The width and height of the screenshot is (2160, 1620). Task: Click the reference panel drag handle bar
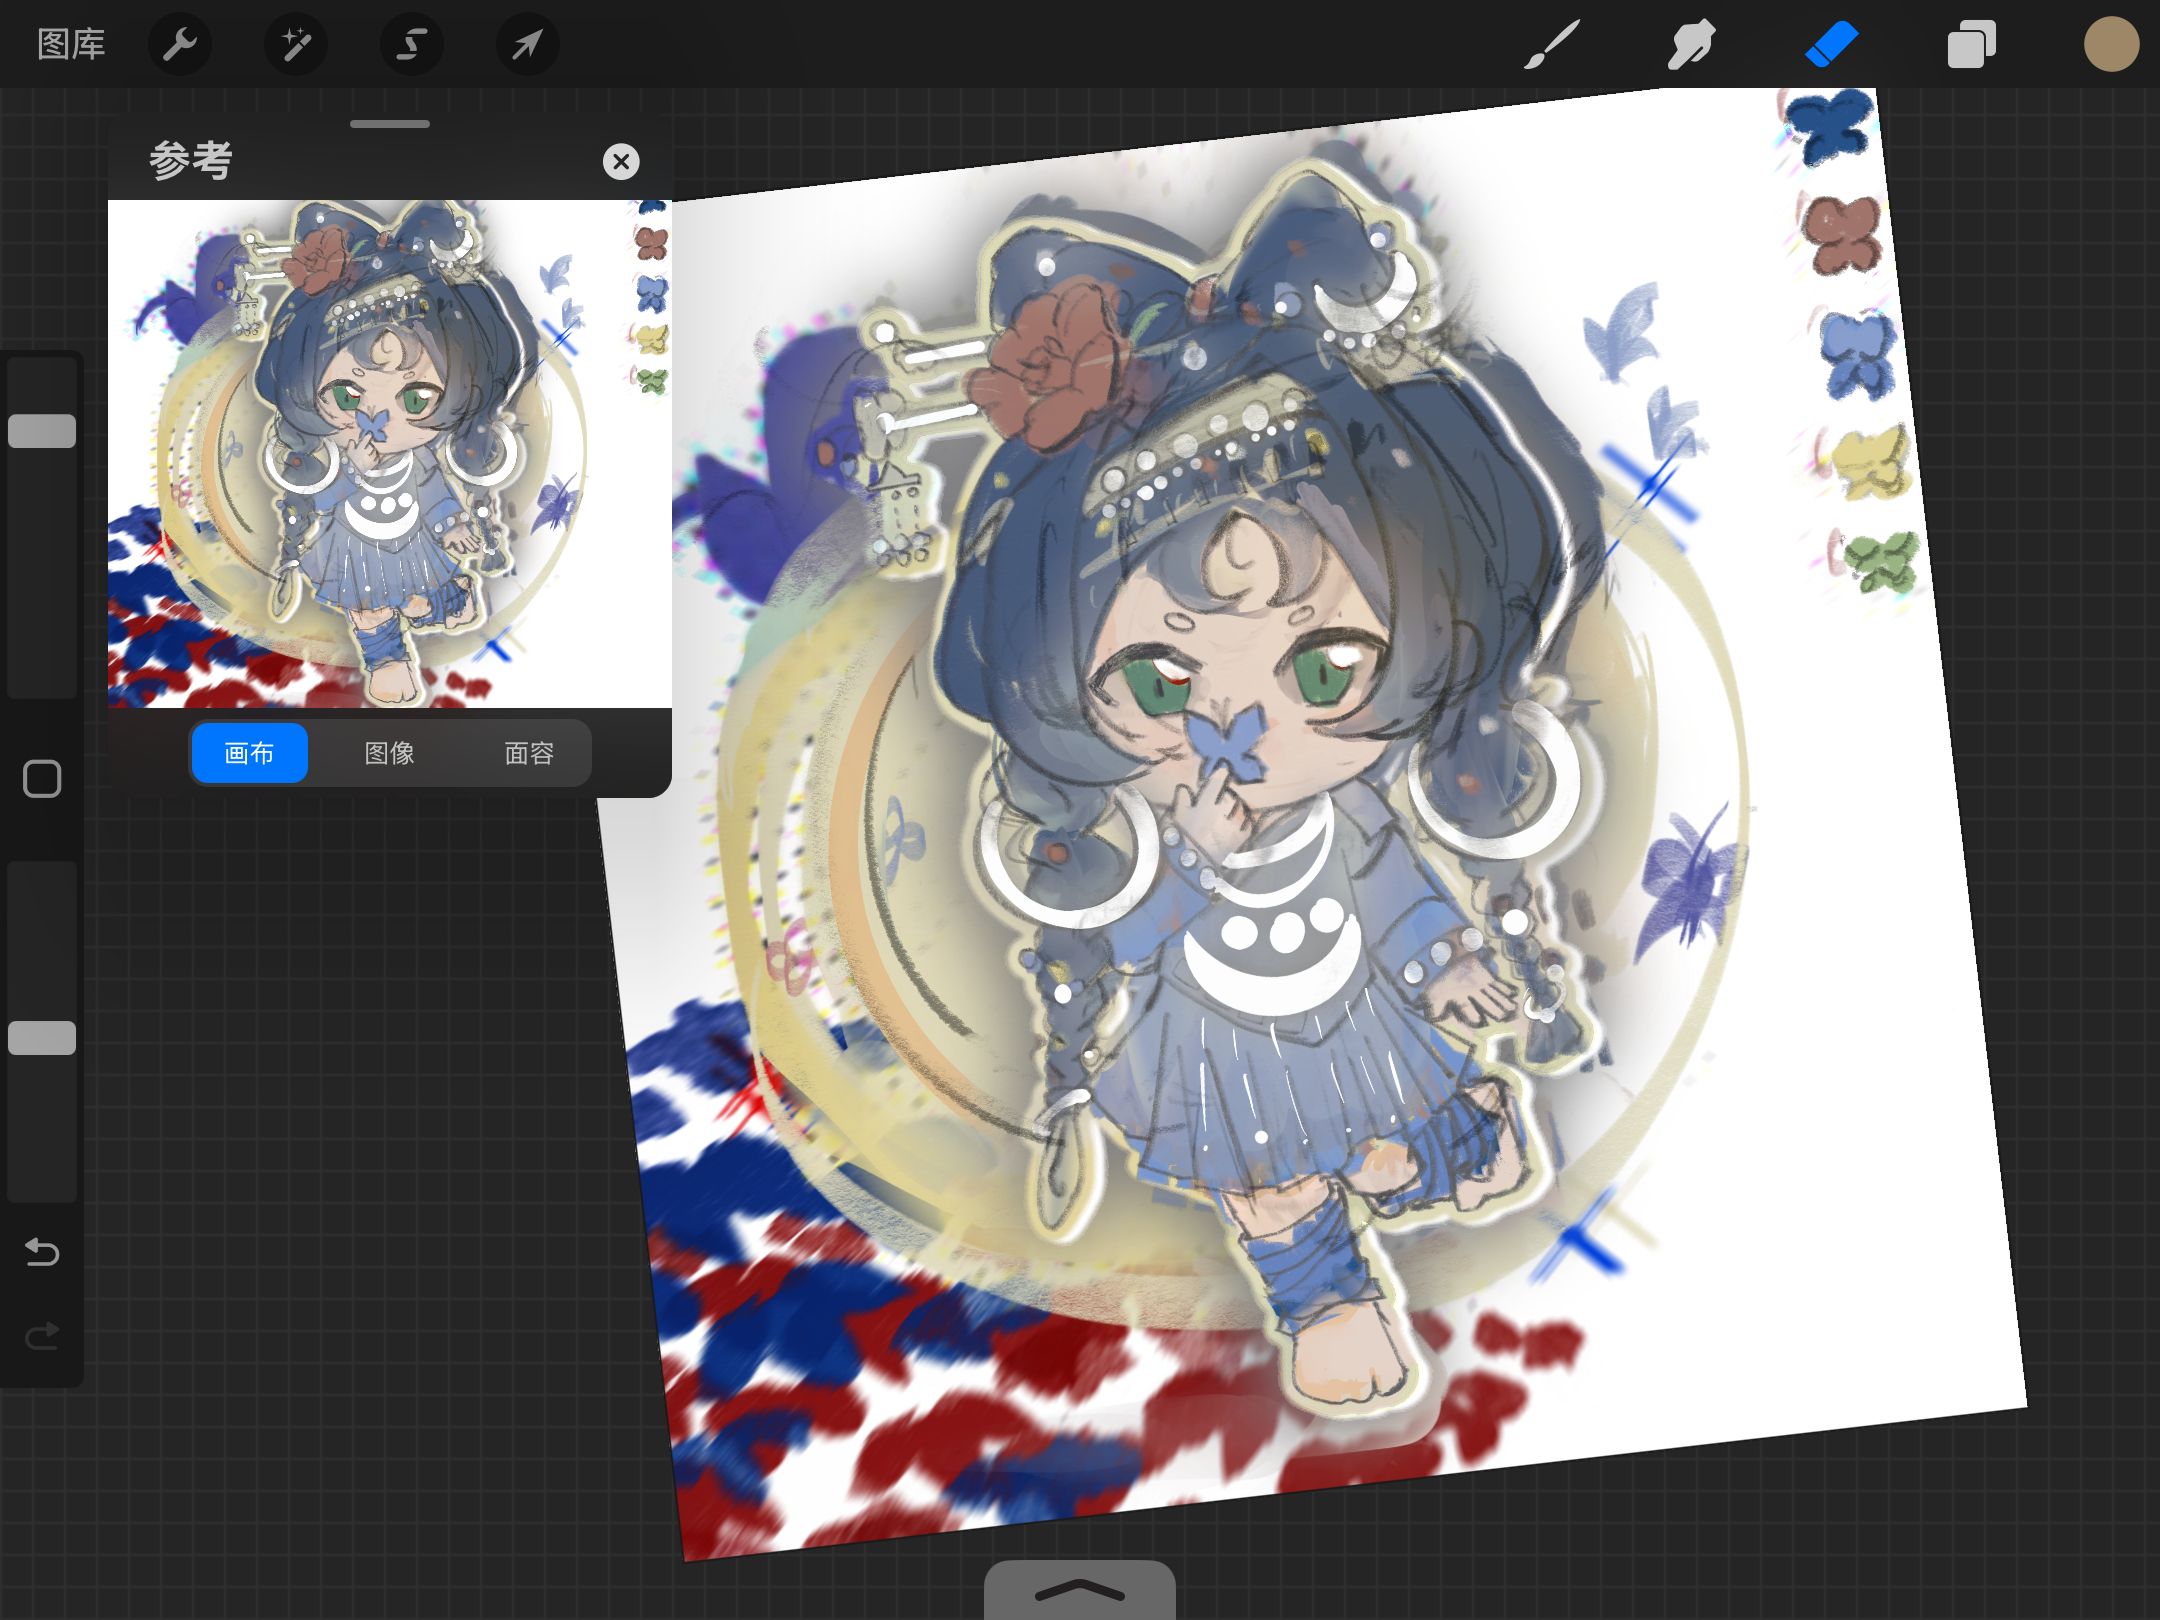pos(390,124)
